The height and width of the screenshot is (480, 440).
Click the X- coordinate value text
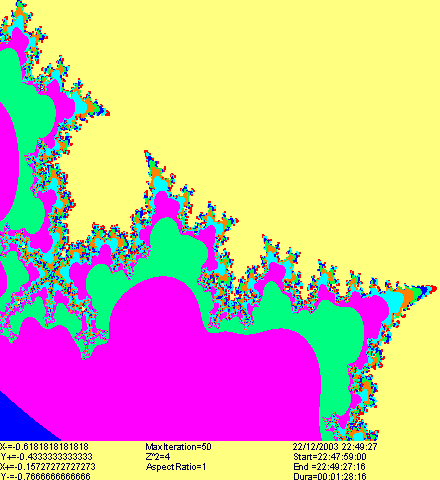pyautogui.click(x=44, y=447)
